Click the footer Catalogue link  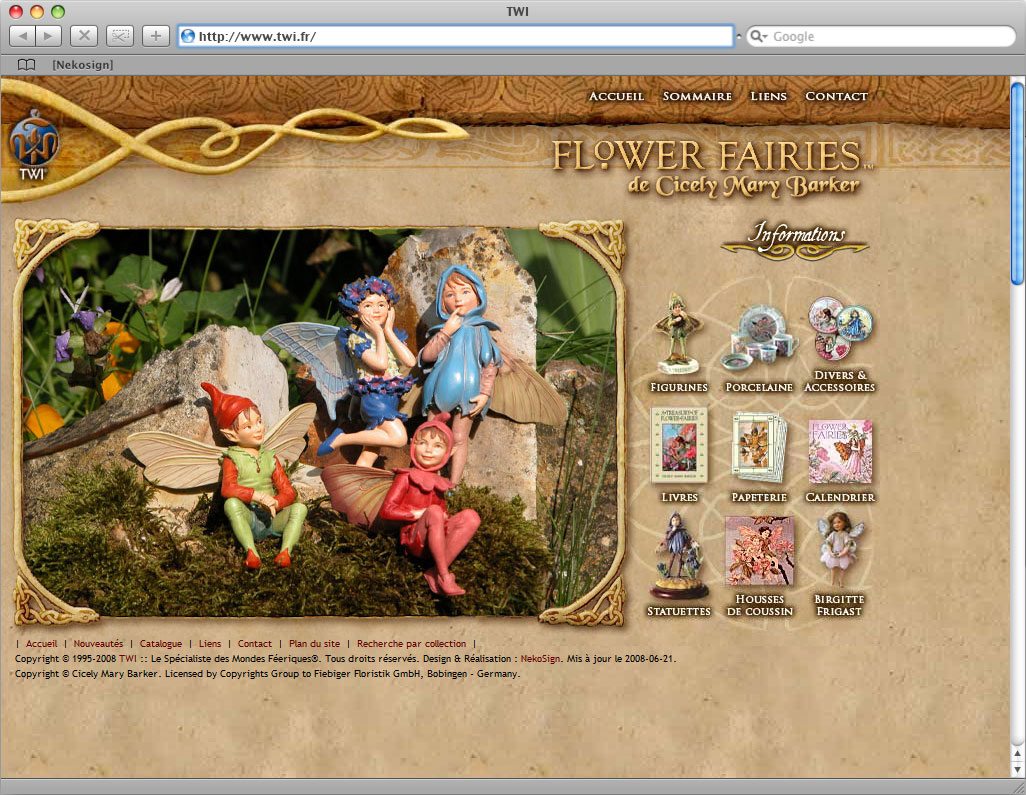161,644
